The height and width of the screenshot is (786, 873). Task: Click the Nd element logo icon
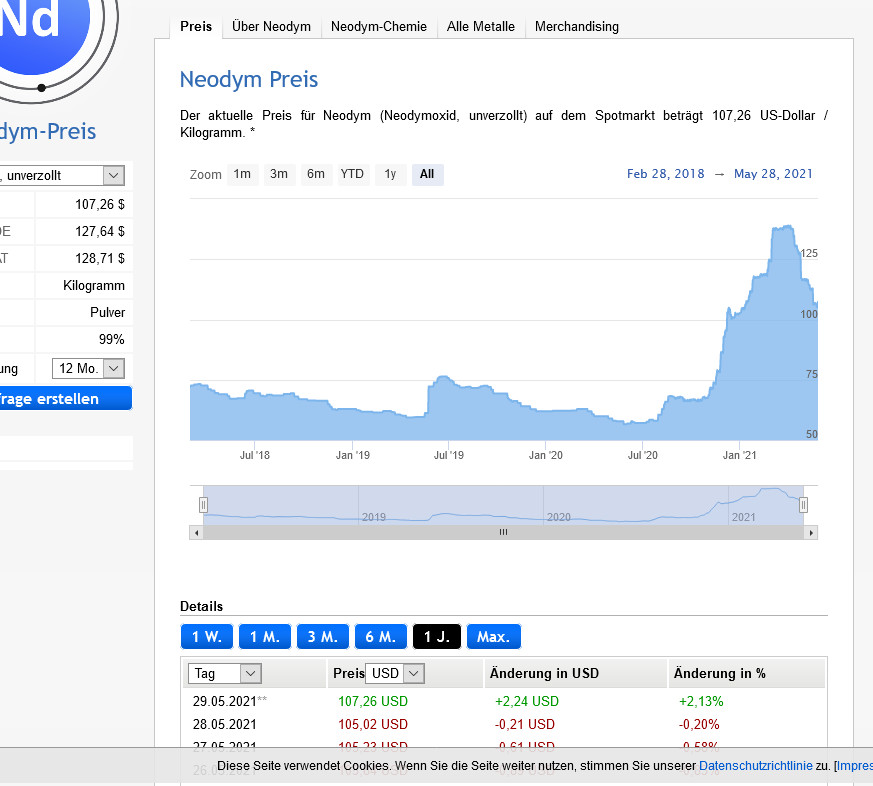pyautogui.click(x=40, y=30)
